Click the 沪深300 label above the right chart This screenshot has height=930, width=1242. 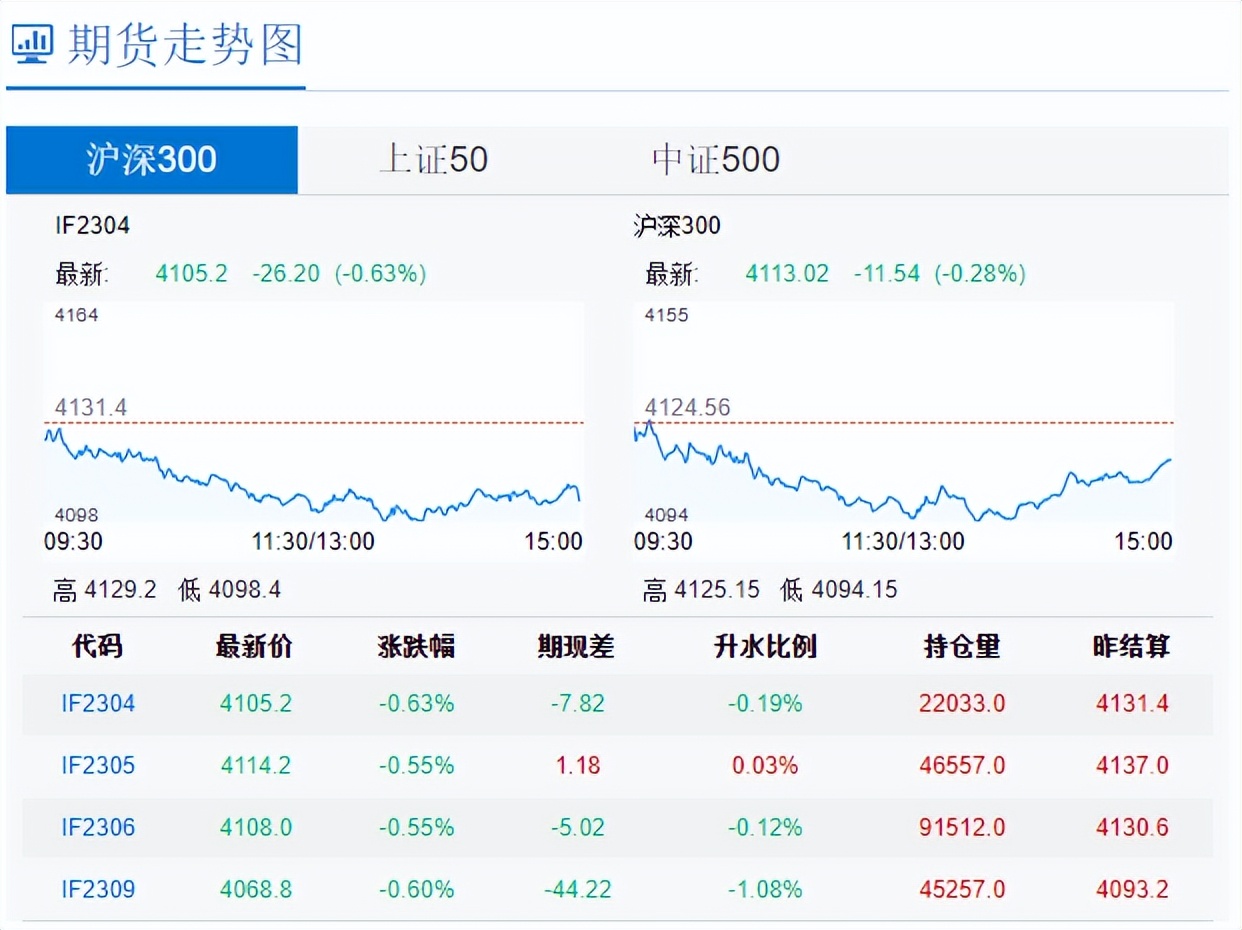pos(675,225)
